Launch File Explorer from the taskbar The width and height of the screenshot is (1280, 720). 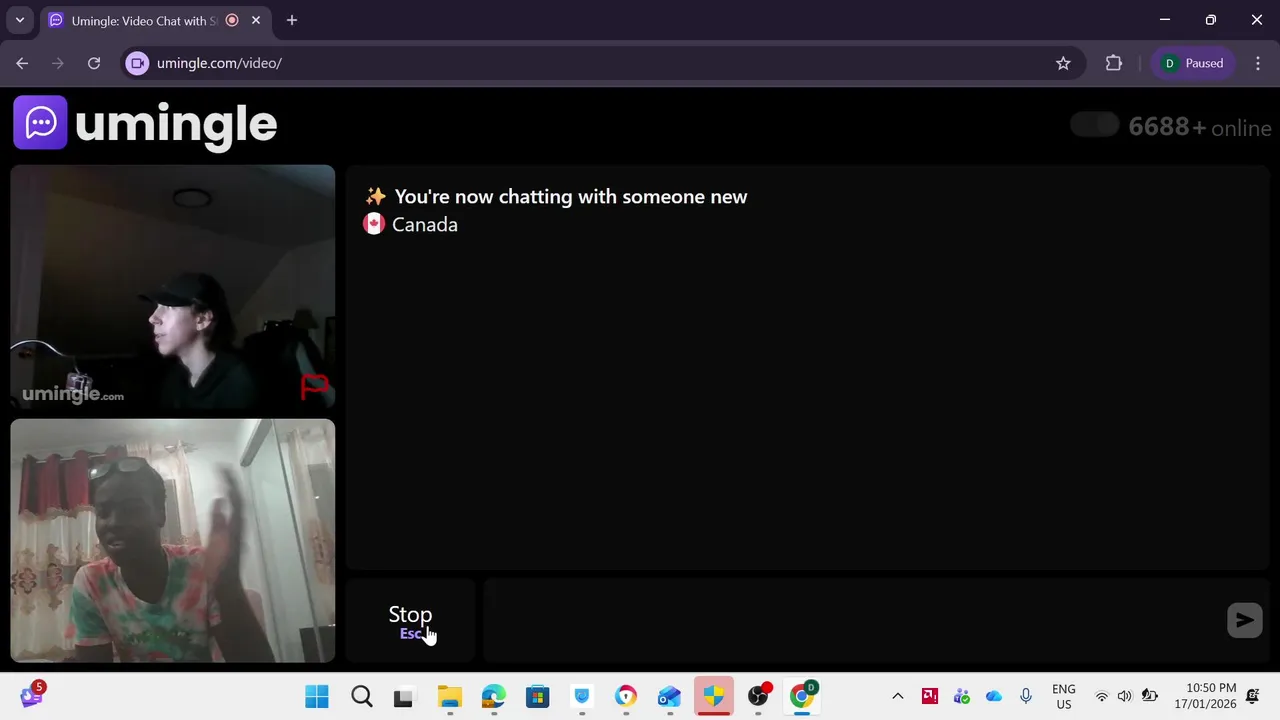click(450, 697)
